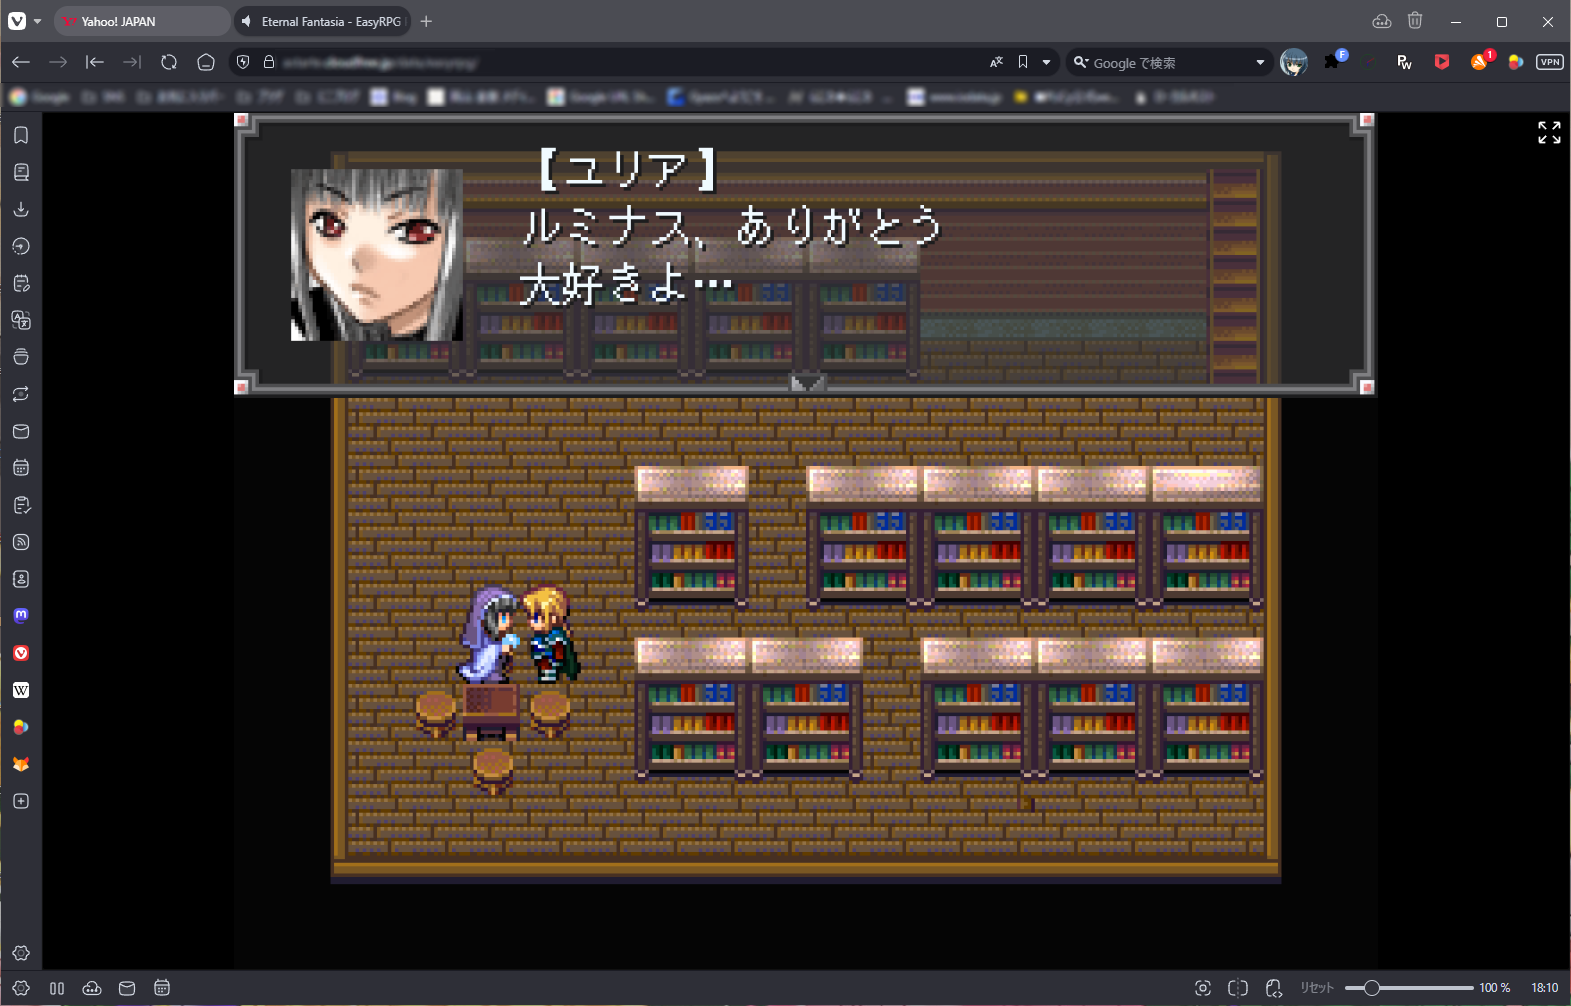Rewind to first page in history
Screen dimensions: 1571x1006
[x=95, y=62]
